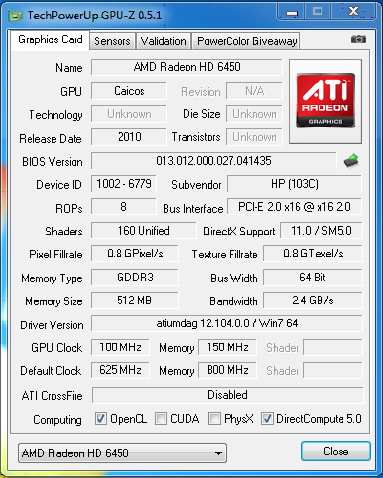The image size is (383, 478).
Task: Click the Transistors field showing Unknown
Action: [x=254, y=137]
